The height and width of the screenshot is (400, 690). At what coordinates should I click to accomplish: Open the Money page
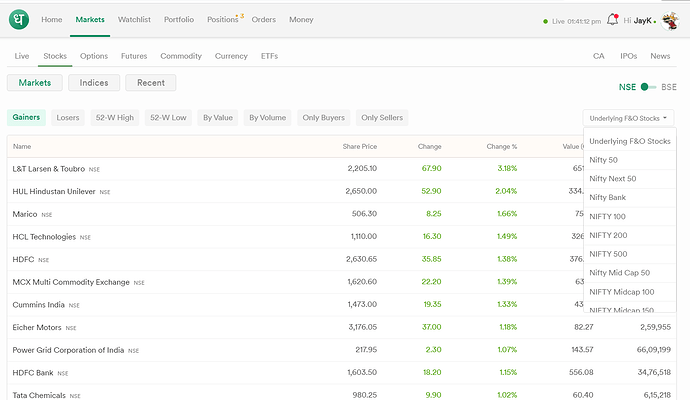(301, 19)
